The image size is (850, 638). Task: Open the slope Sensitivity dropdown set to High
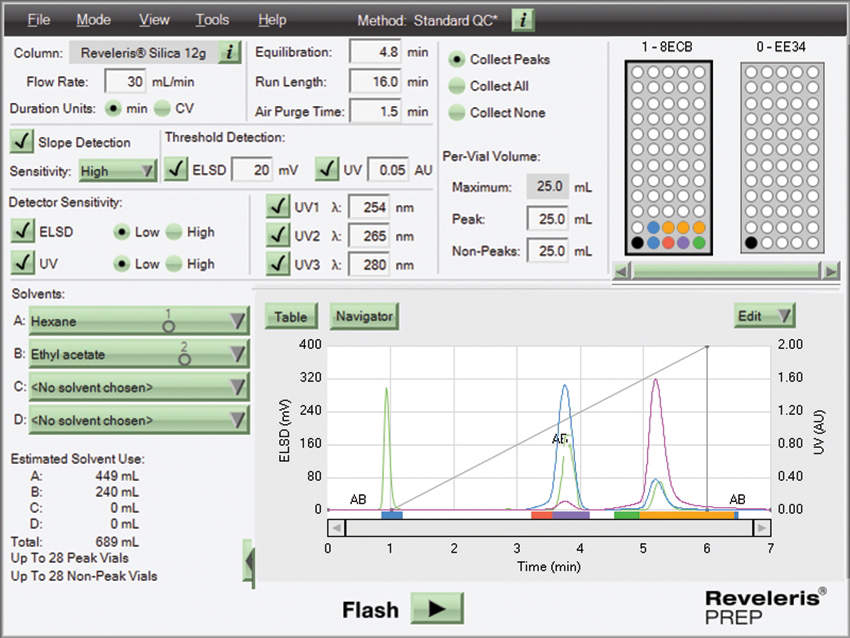(118, 171)
